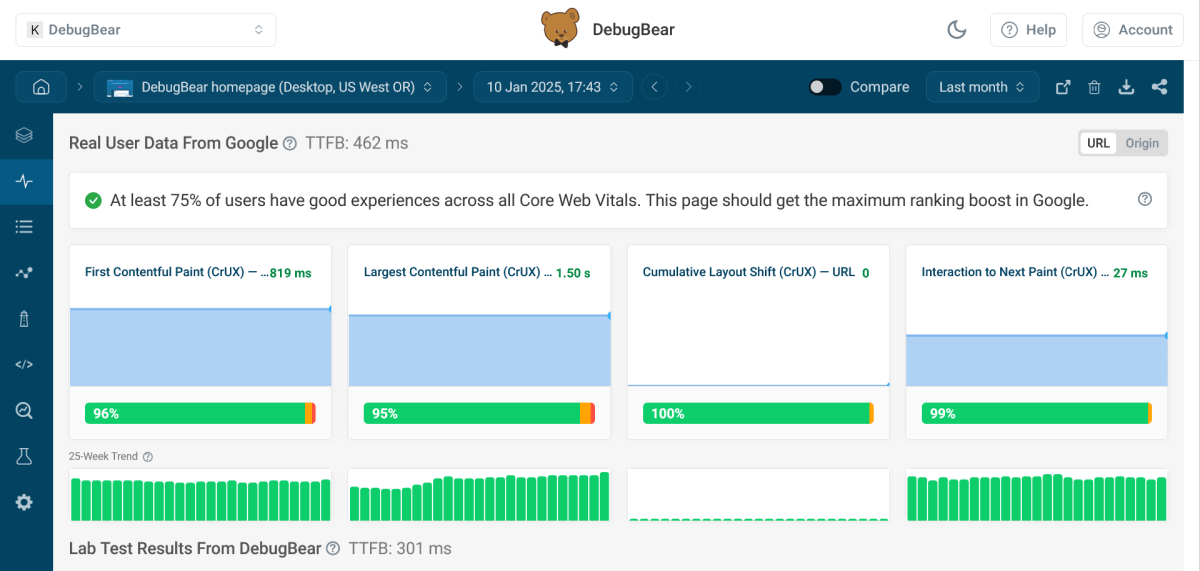This screenshot has height=571, width=1200.
Task: Click the DebugBear bear logo
Action: (x=560, y=29)
